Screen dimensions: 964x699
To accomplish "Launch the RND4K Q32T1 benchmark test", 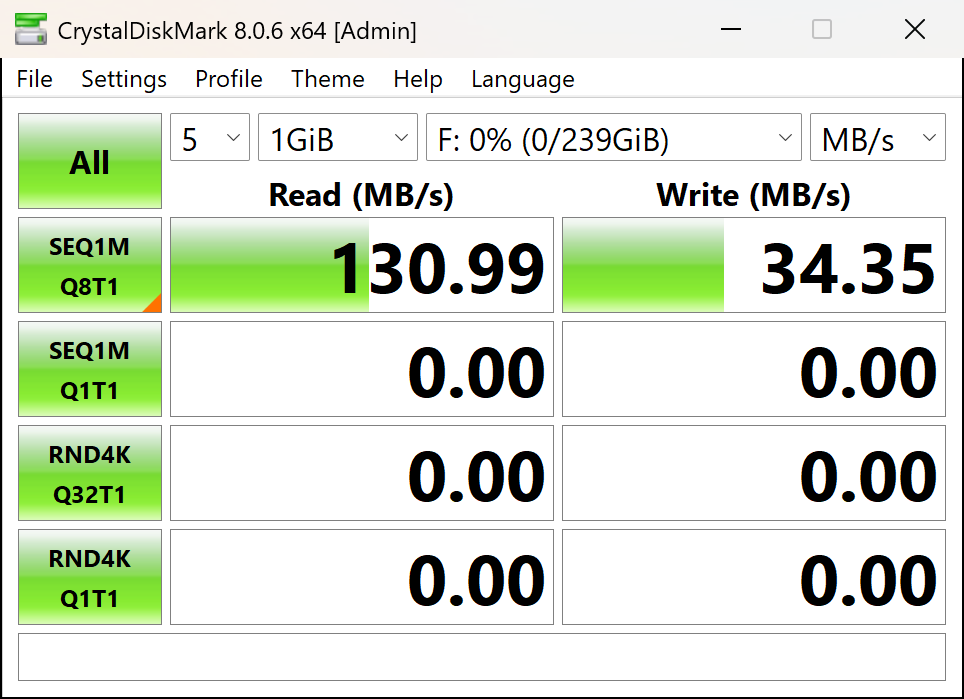I will click(x=89, y=473).
